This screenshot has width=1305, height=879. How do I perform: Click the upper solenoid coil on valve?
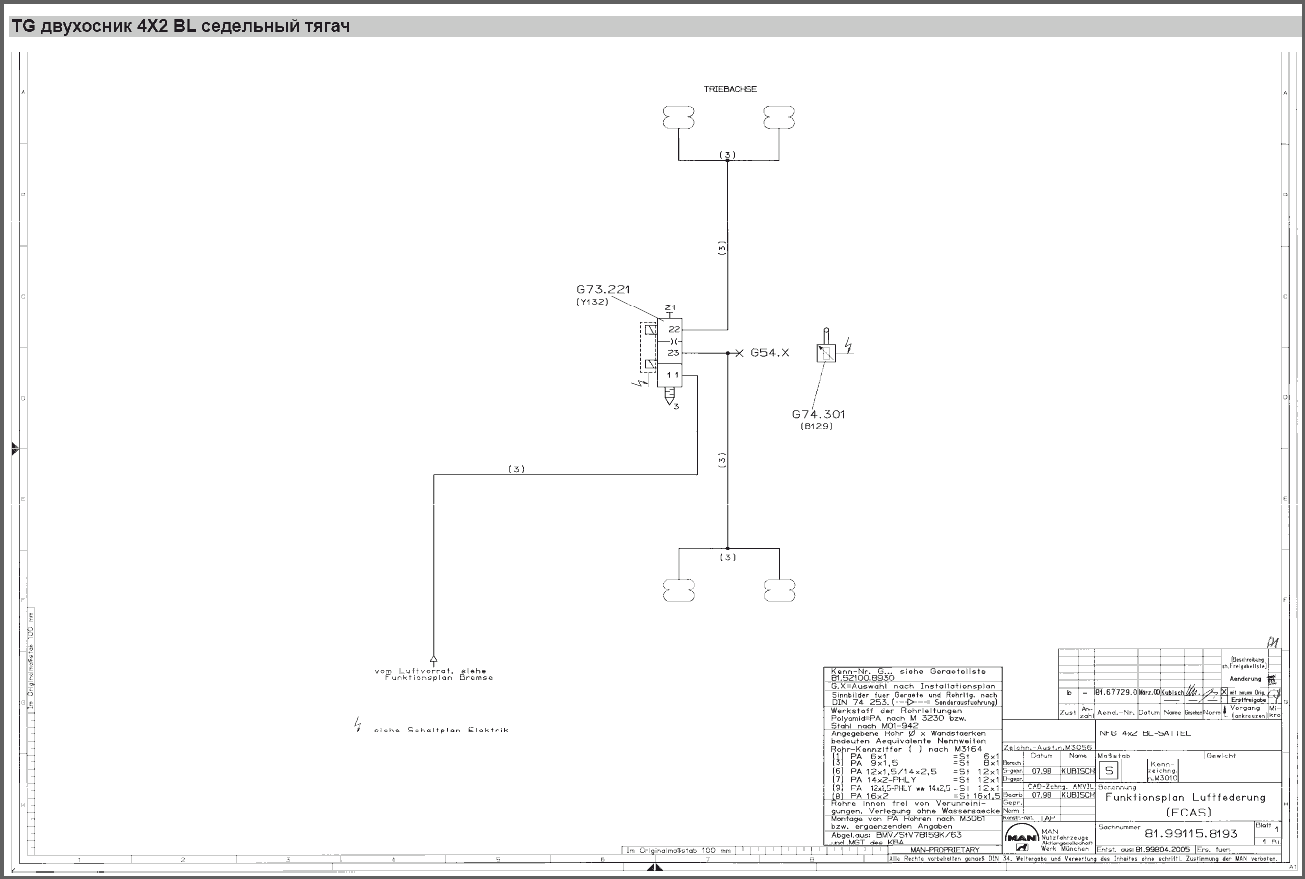tap(651, 331)
